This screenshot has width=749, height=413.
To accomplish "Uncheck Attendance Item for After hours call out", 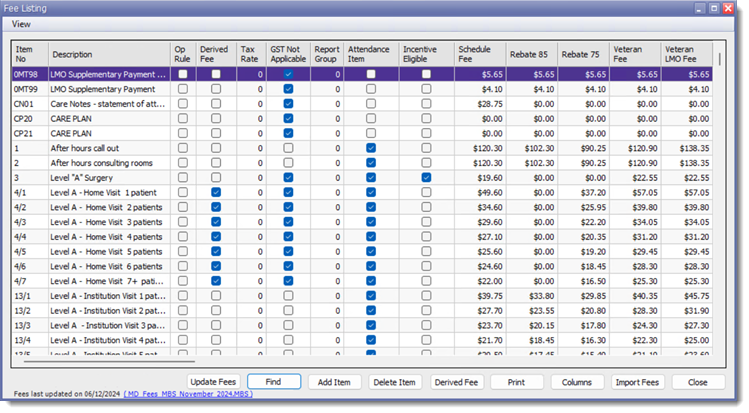I will (371, 148).
